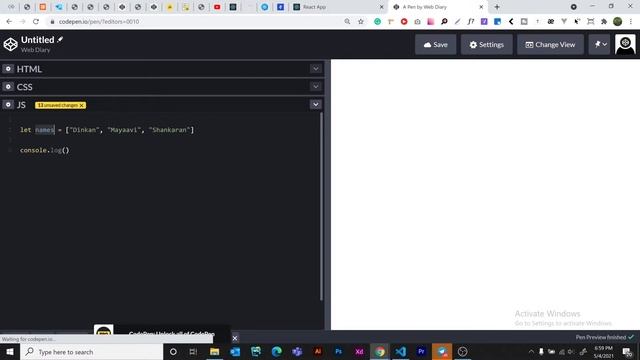640x360 pixels.
Task: Switch to the YouTube pinned tab
Action: [x=217, y=7]
